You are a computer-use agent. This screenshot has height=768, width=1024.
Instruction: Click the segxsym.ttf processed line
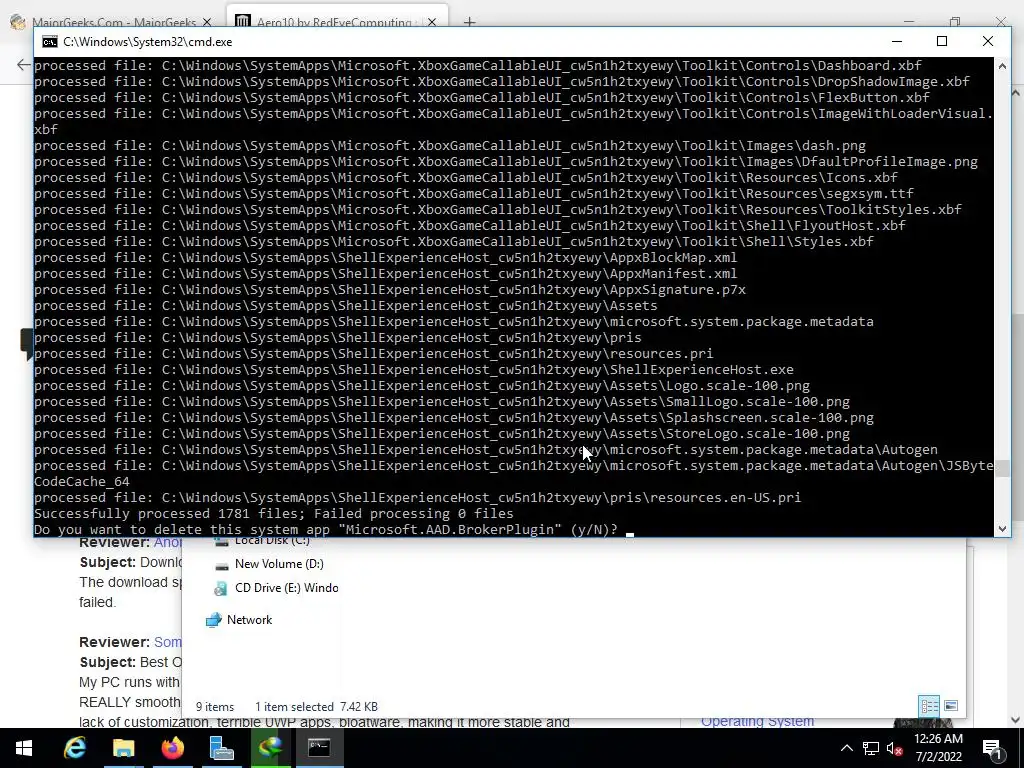[x=474, y=193]
